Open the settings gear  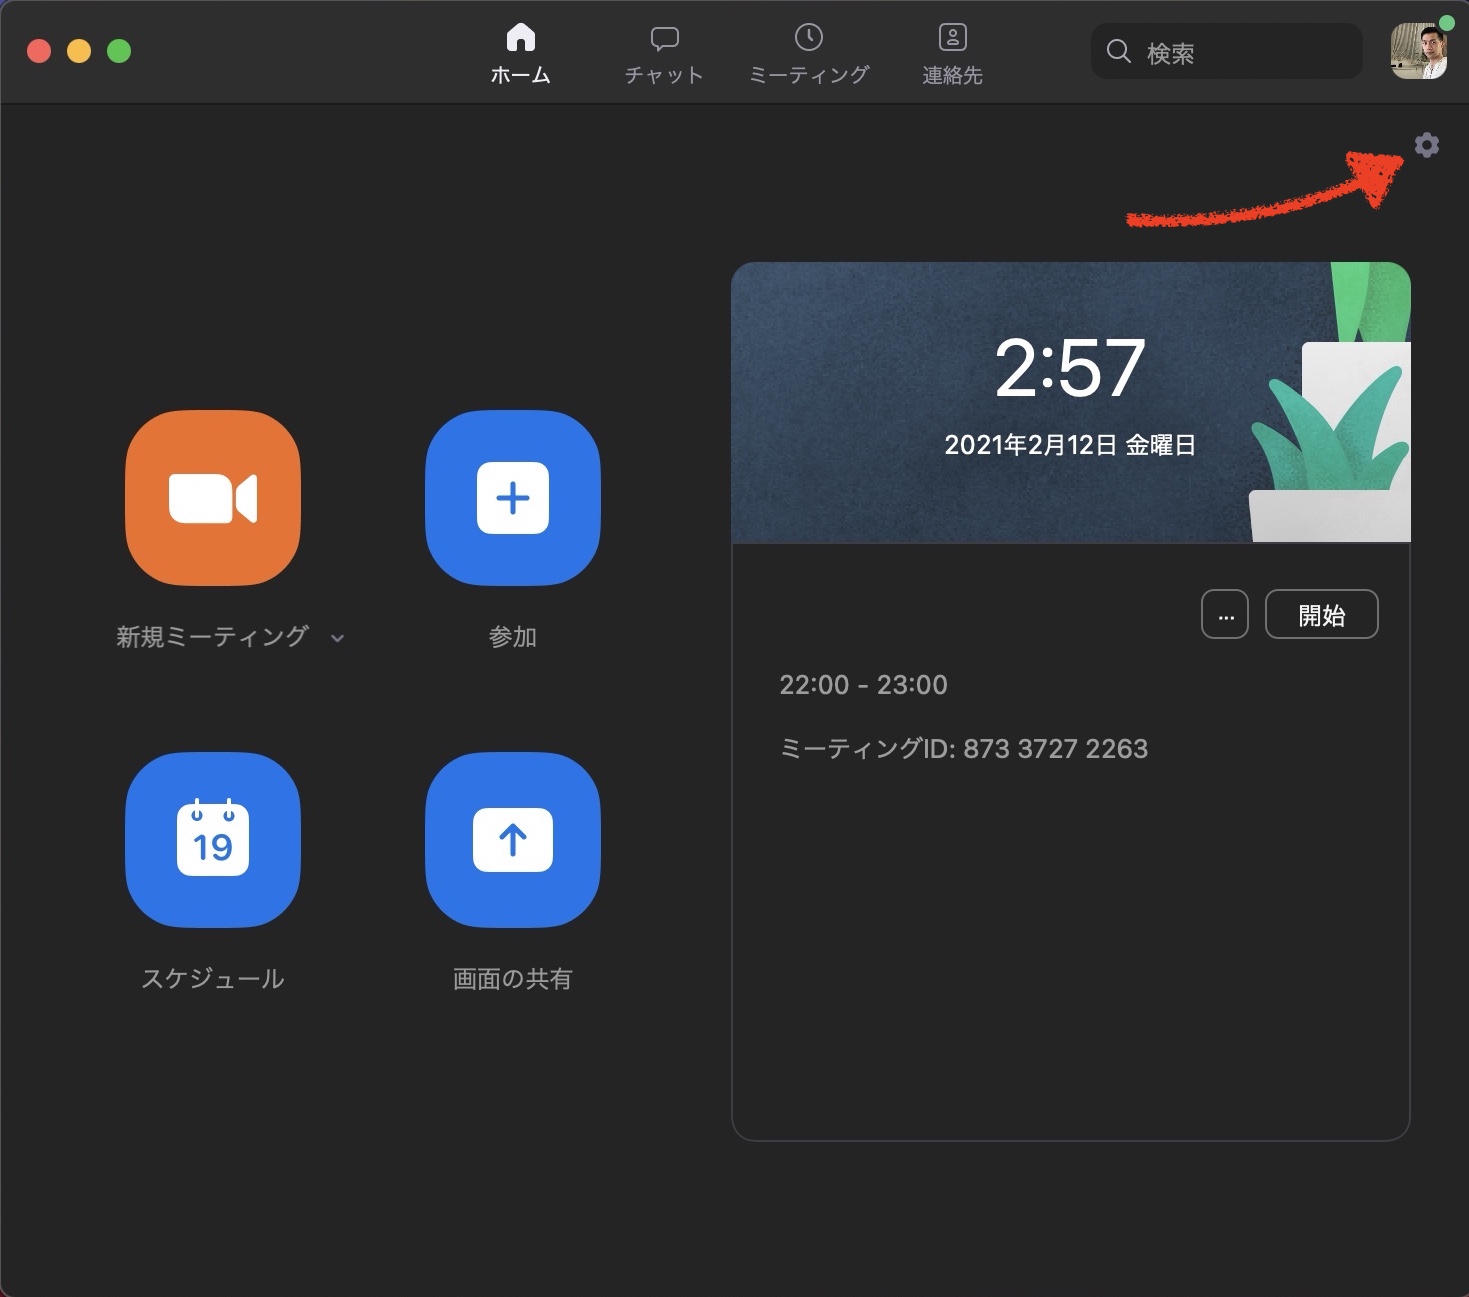pos(1427,145)
